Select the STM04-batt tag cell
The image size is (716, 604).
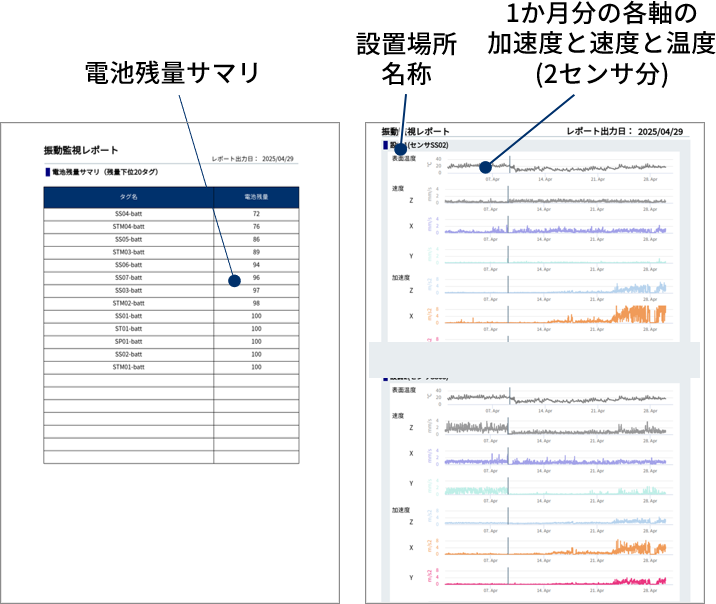pos(128,226)
